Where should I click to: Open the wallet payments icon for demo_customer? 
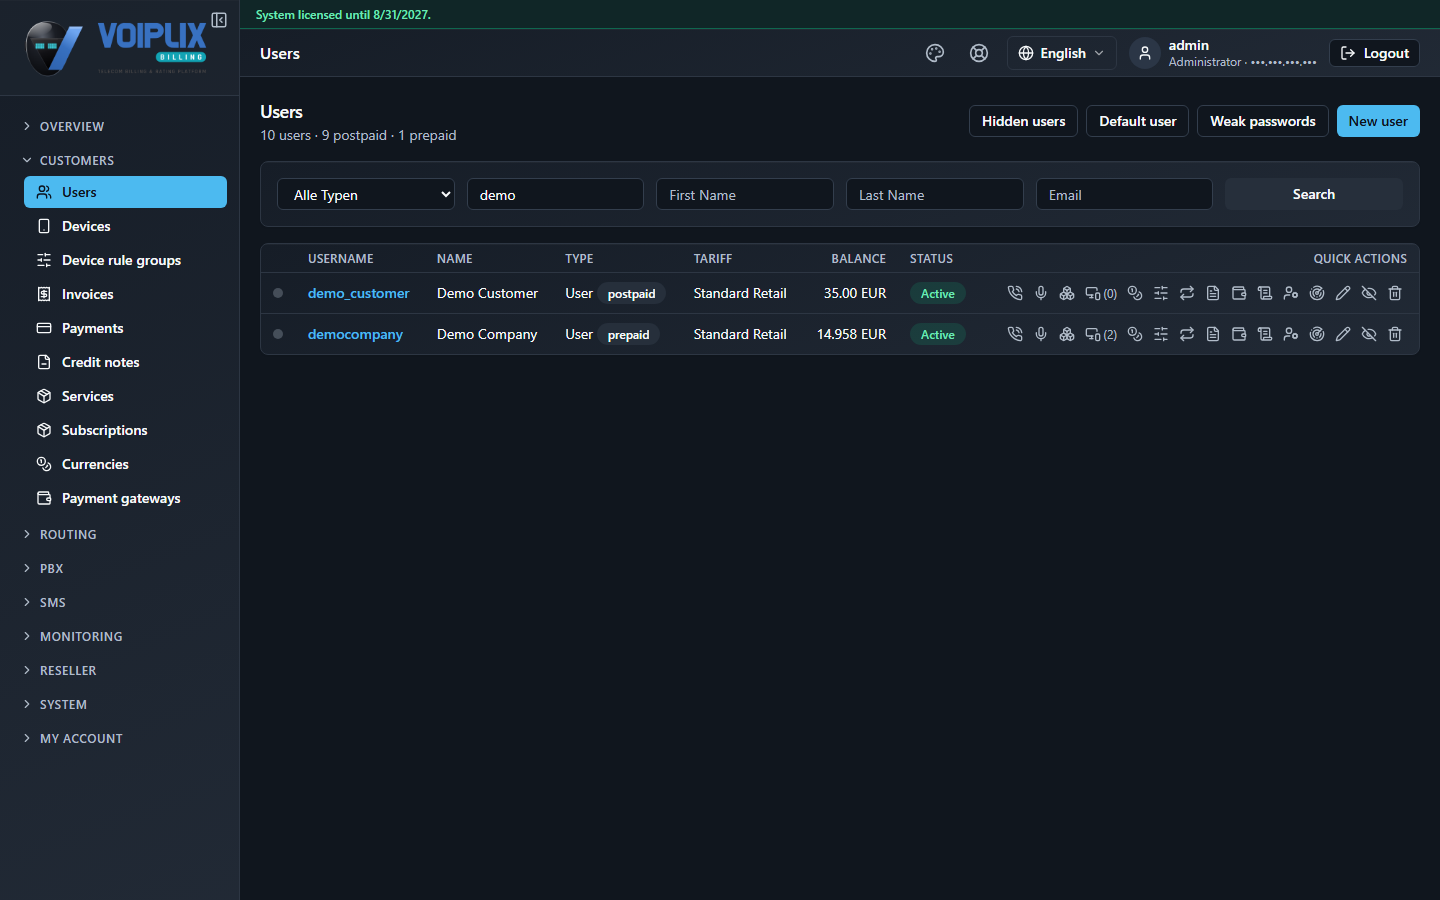click(1239, 293)
